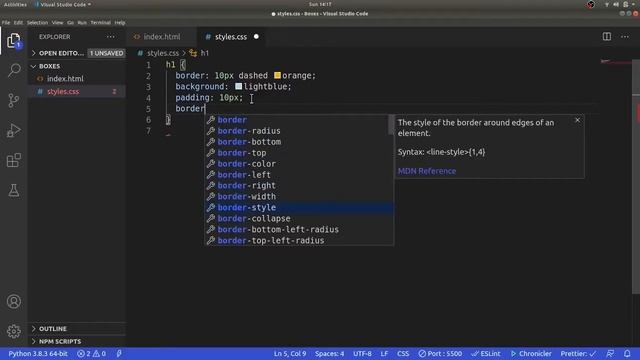640x360 pixels.
Task: Click the Explorer more actions ellipsis
Action: 111,37
